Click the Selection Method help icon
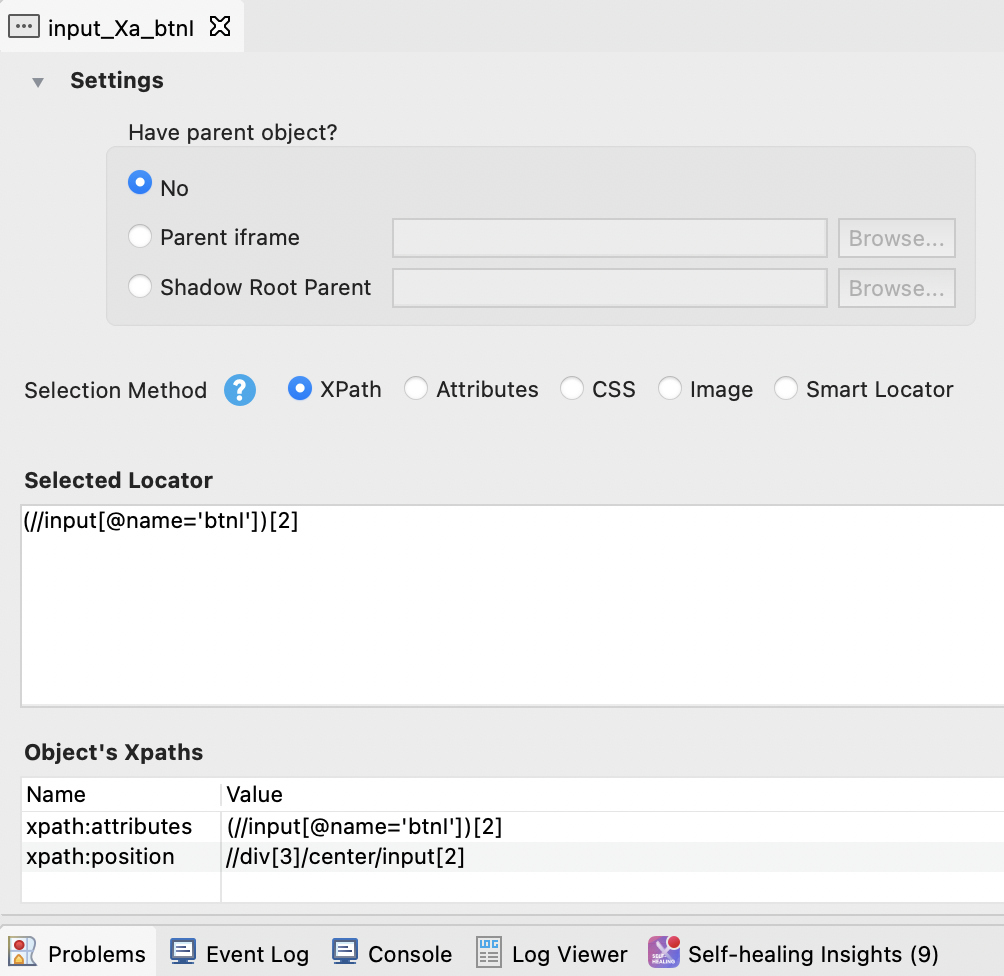The width and height of the screenshot is (1004, 976). [240, 391]
